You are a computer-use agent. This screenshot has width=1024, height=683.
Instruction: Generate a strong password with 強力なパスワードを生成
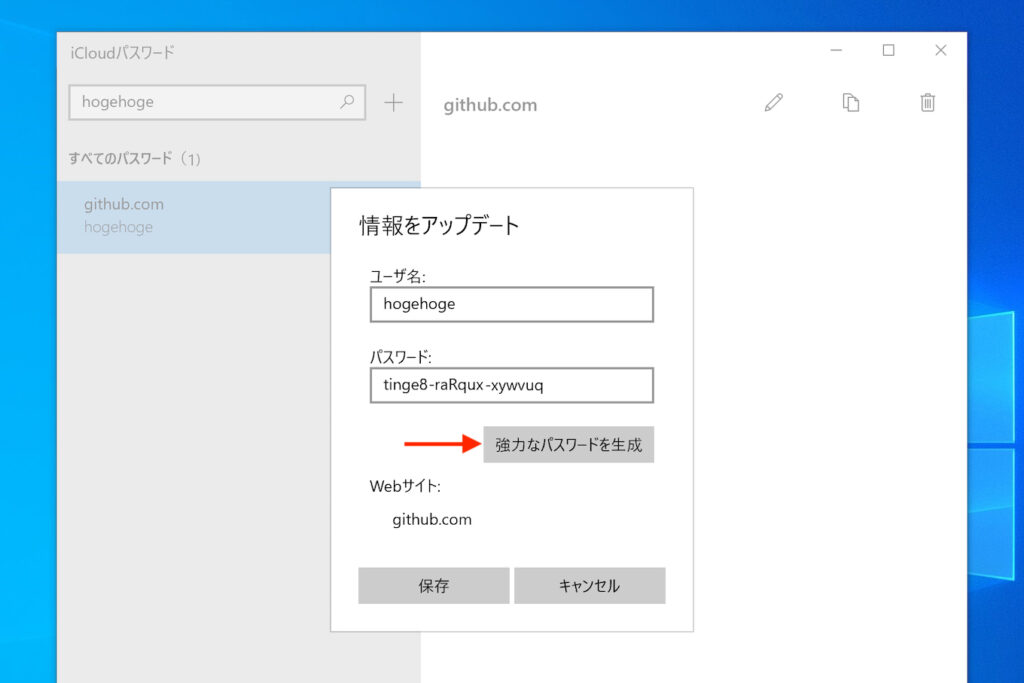point(568,444)
